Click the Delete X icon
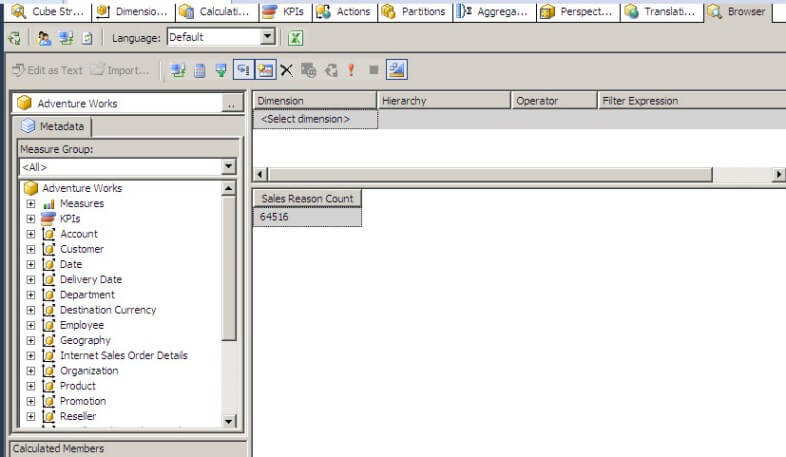 pyautogui.click(x=286, y=70)
